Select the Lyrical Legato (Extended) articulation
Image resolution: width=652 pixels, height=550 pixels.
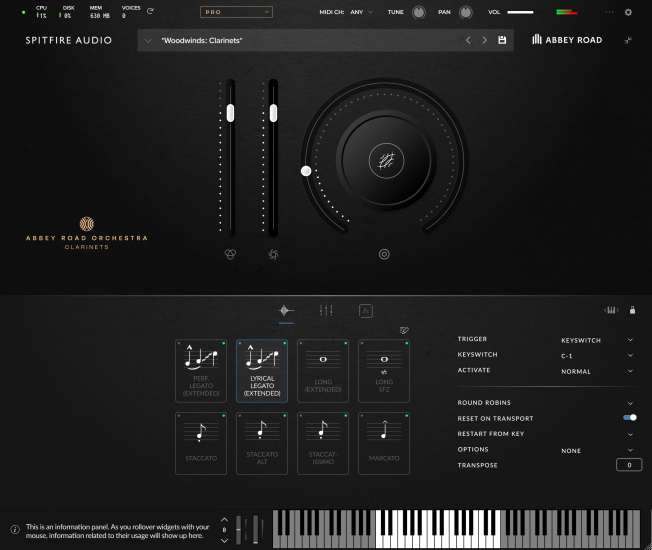coord(262,371)
